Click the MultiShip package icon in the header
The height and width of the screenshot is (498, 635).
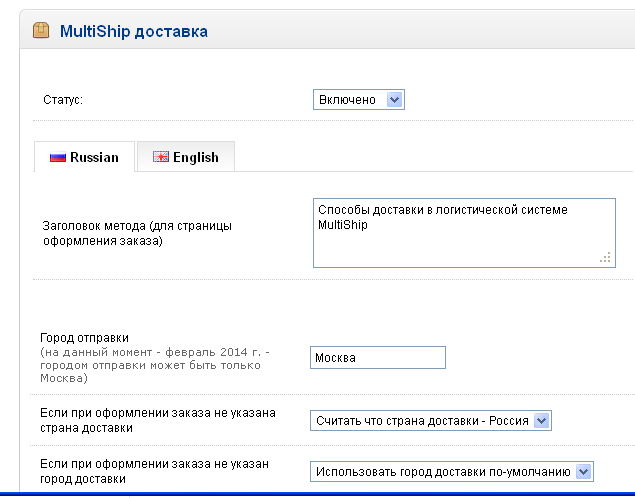[x=41, y=31]
